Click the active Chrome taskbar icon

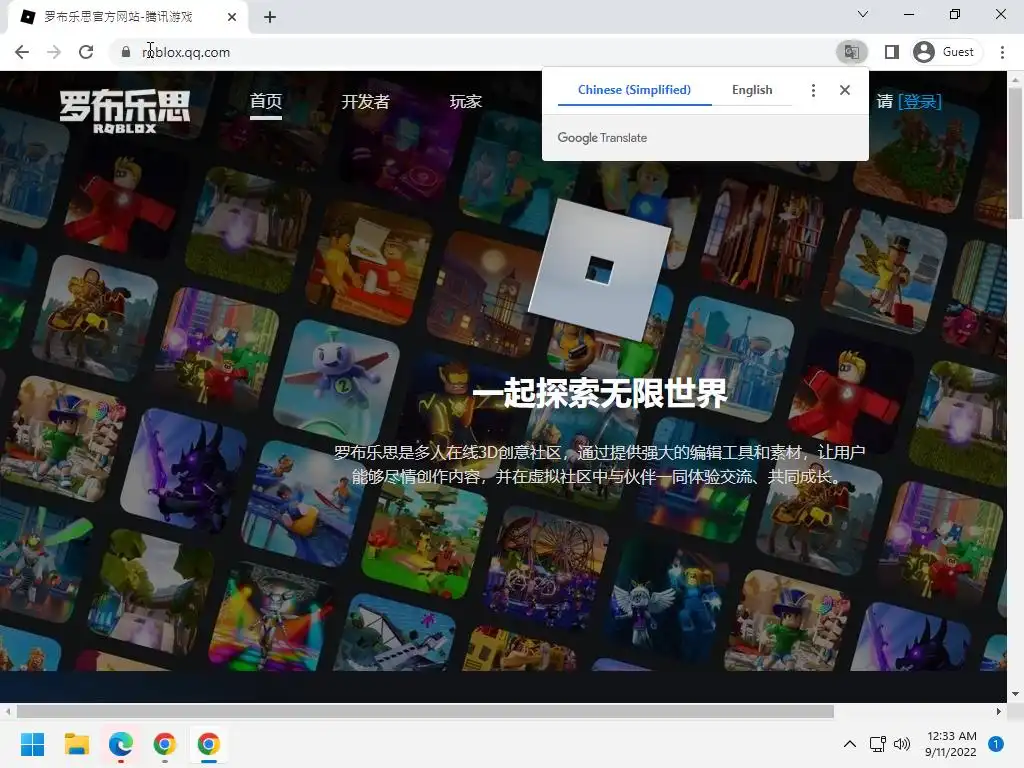(208, 744)
